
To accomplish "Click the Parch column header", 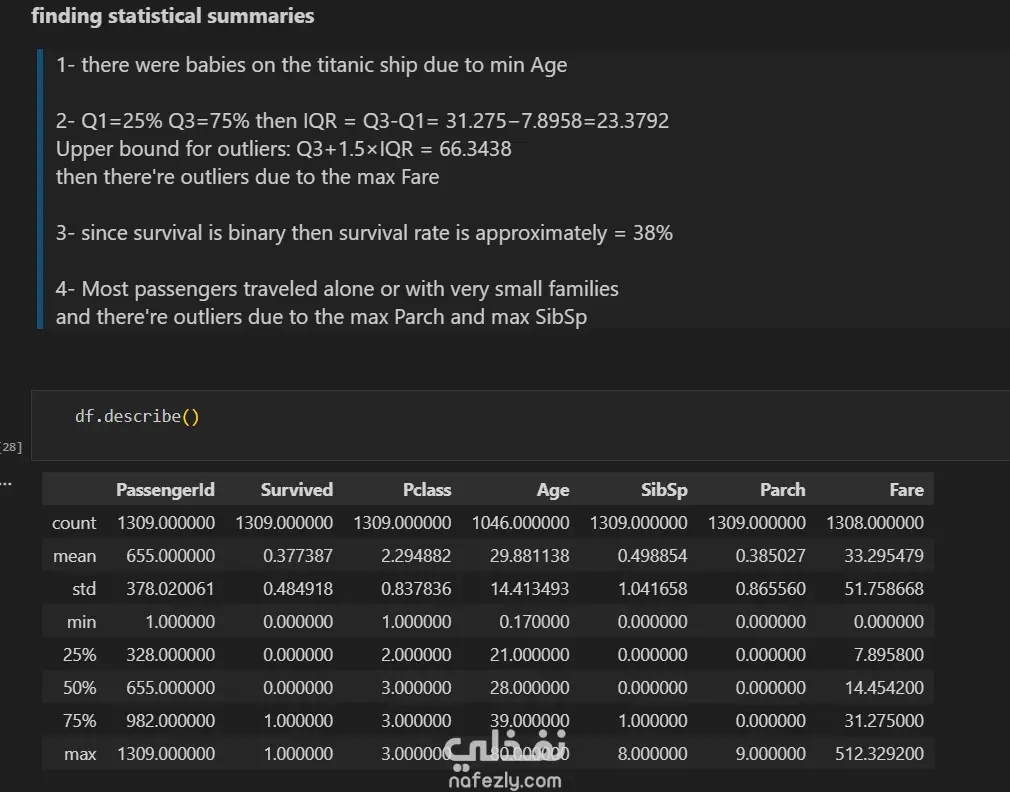I will pos(782,490).
